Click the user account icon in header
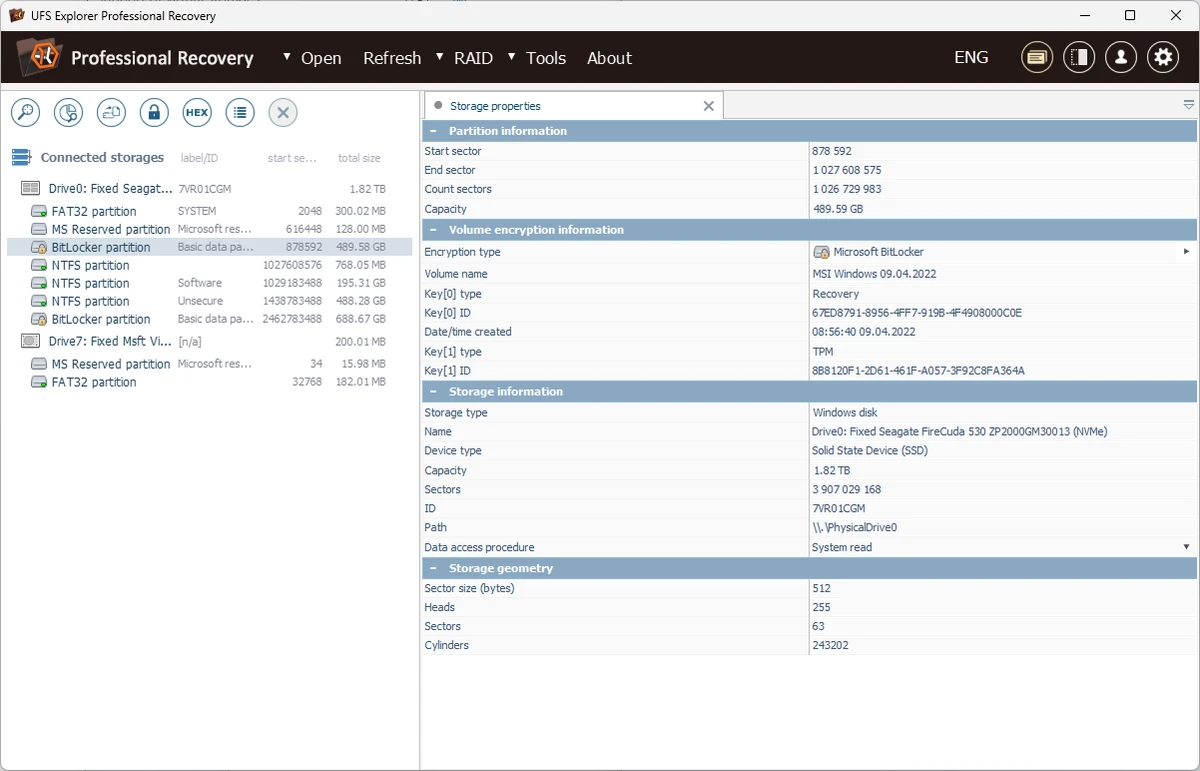The image size is (1200, 771). point(1121,57)
